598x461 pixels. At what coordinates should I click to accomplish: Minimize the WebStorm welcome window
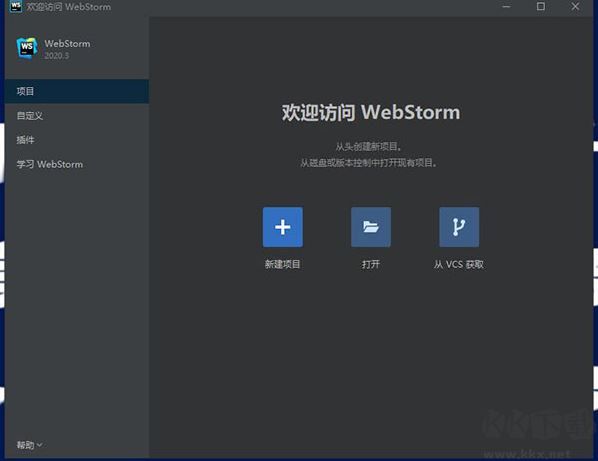pos(506,6)
